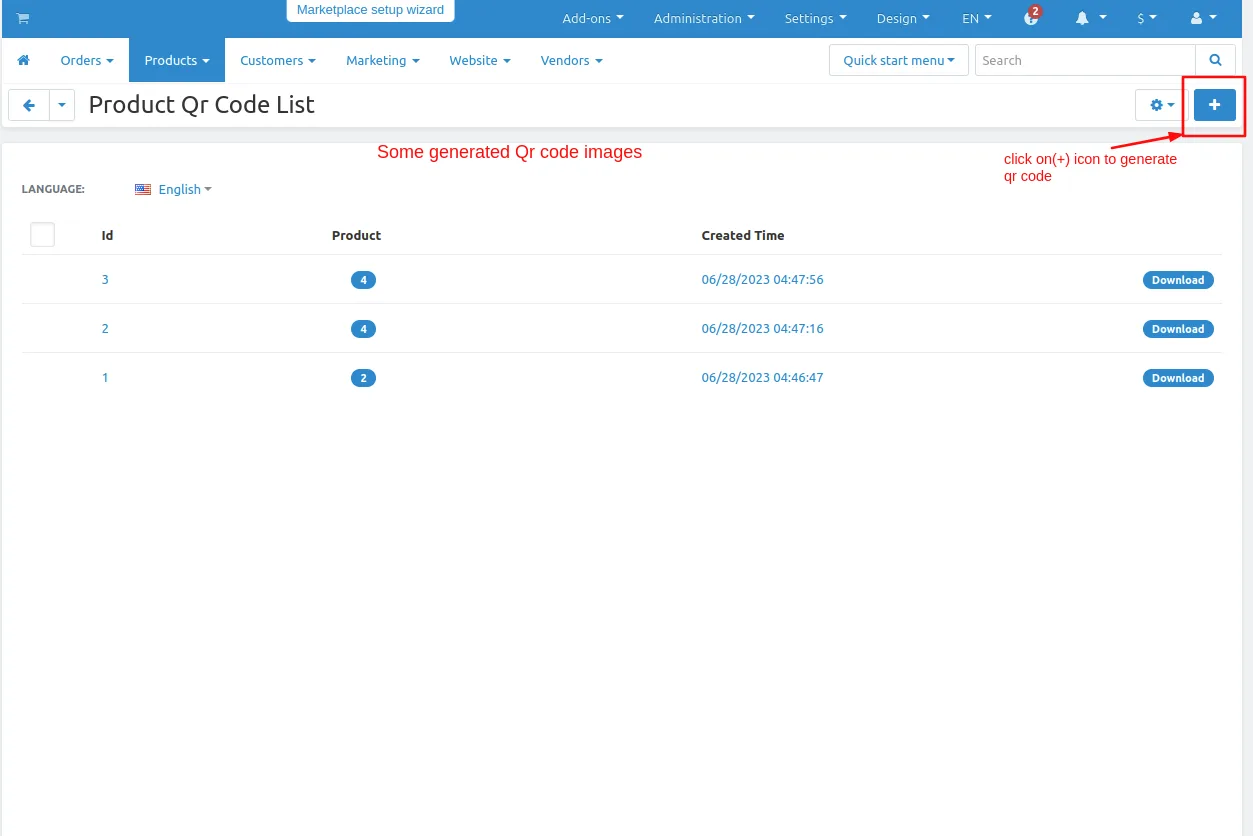The width and height of the screenshot is (1253, 836).
Task: Click the Product column header
Action: pos(356,235)
